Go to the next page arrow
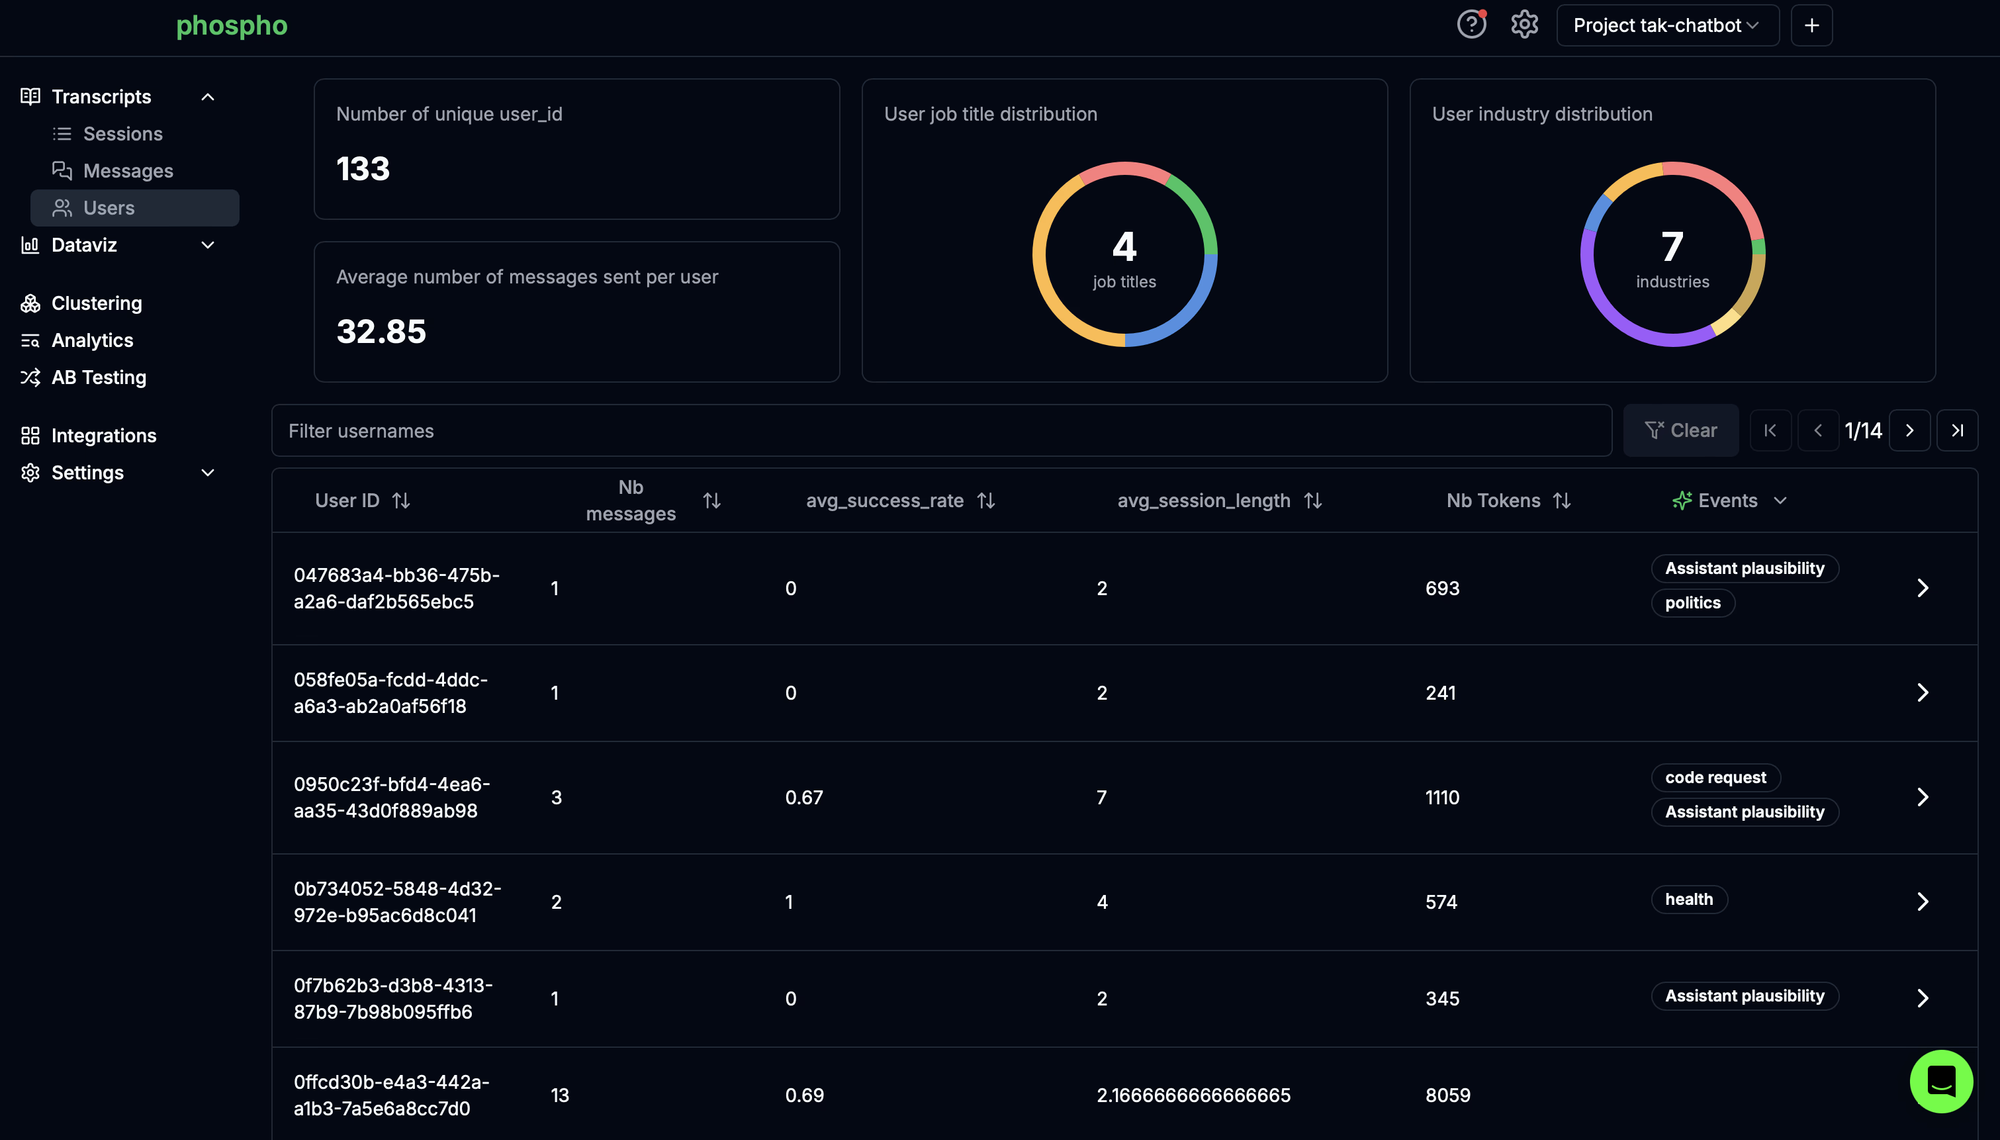This screenshot has height=1140, width=2000. [1909, 431]
